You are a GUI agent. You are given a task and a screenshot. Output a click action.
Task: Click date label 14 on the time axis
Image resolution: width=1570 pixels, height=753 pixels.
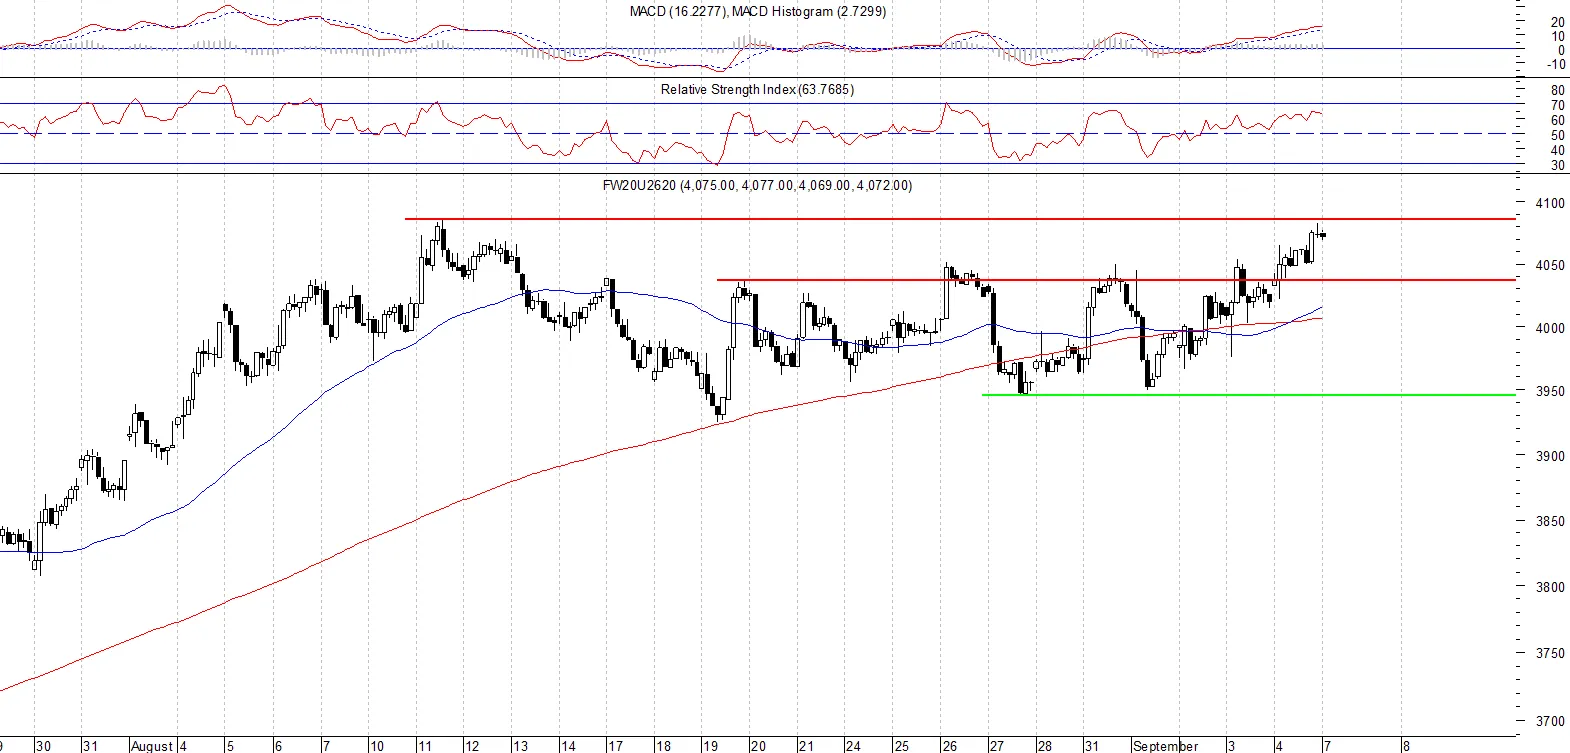click(568, 746)
